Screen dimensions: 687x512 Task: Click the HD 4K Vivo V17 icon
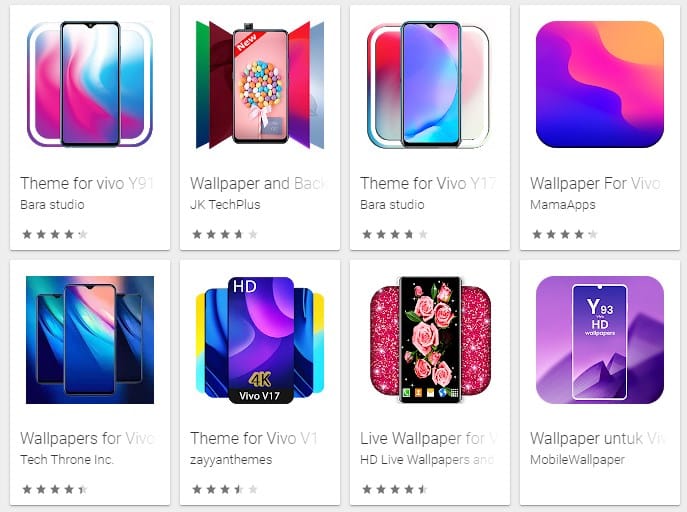pos(260,339)
